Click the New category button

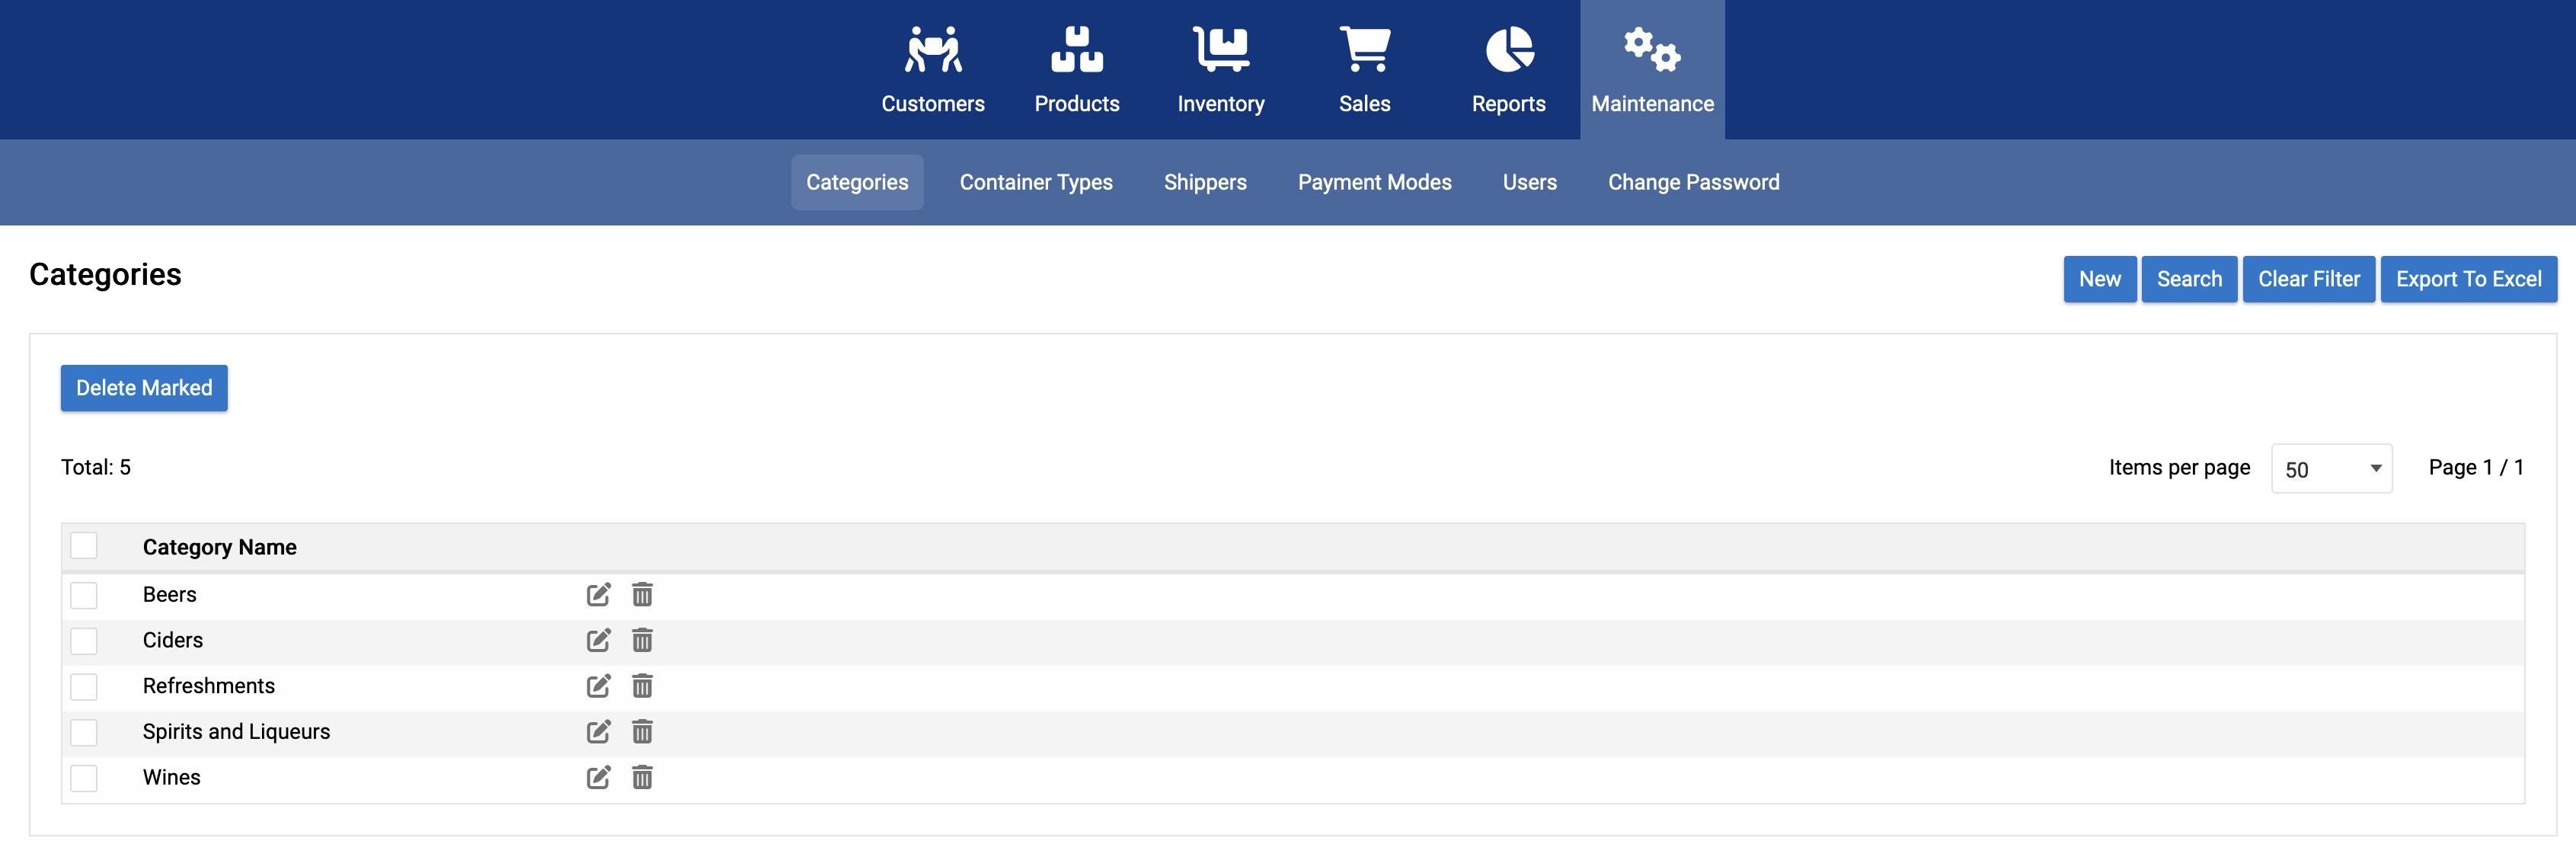[2099, 279]
